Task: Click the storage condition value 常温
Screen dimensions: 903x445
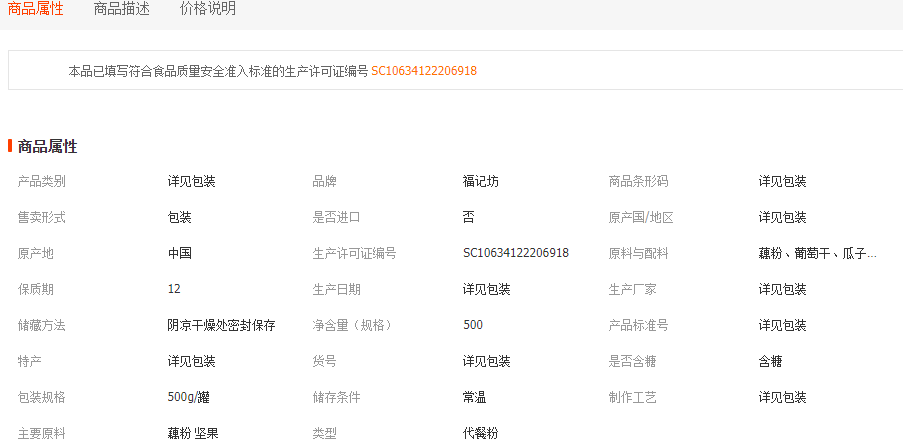Action: pos(475,397)
